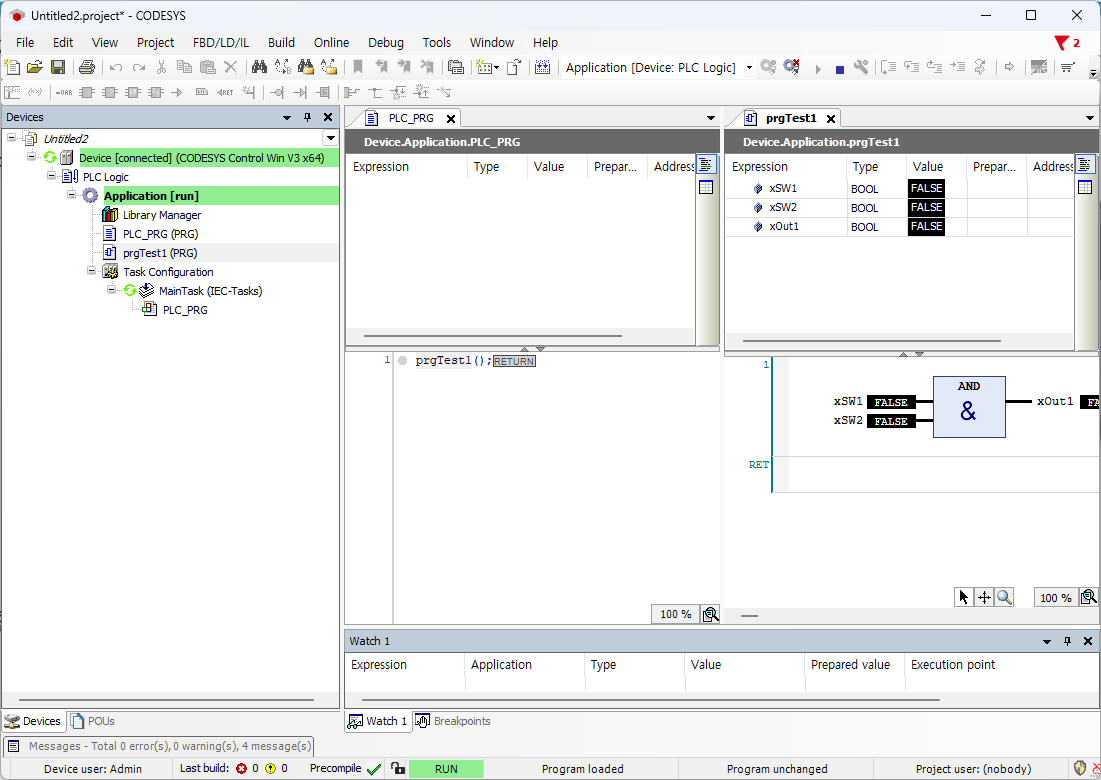Switch to the POUs tab

click(x=93, y=721)
